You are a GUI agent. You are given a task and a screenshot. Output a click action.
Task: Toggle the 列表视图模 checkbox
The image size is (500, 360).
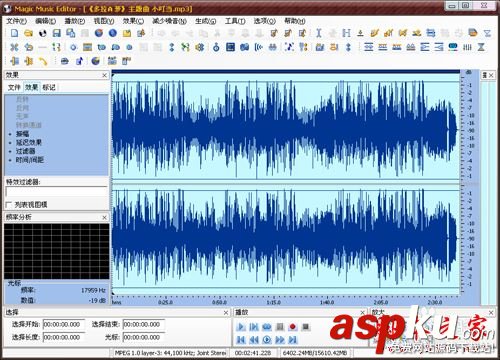[x=9, y=204]
